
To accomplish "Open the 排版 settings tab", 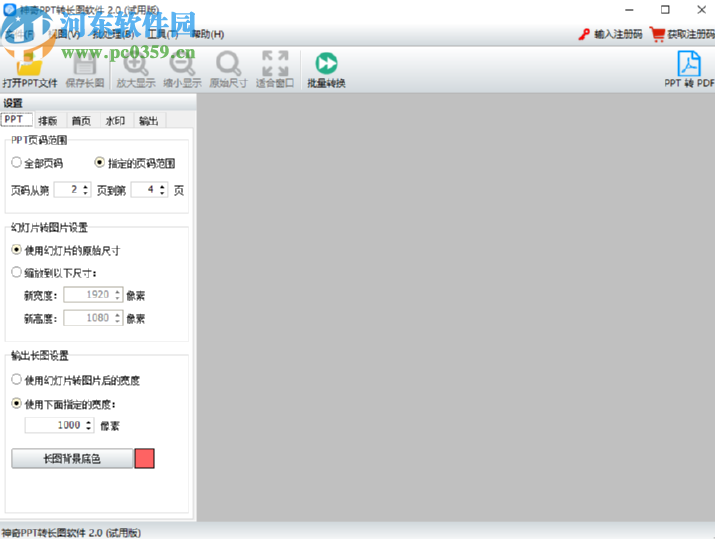I will click(48, 120).
